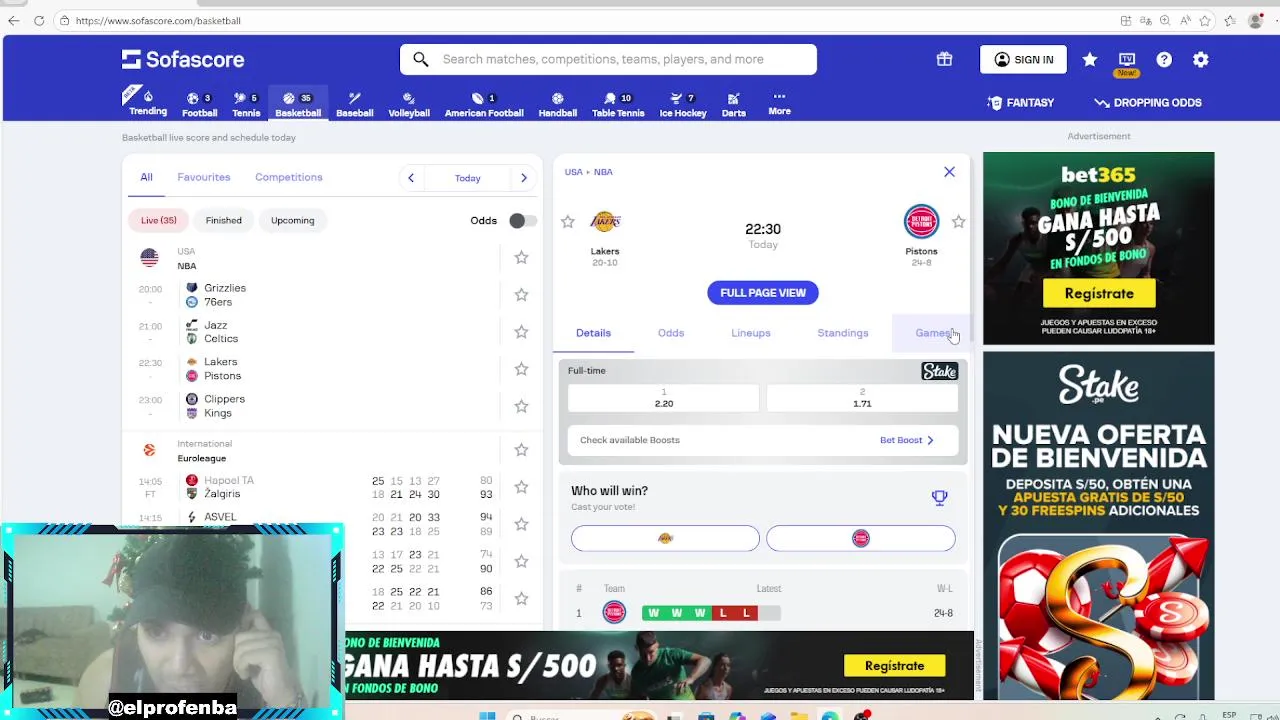Click the search matches input field
The height and width of the screenshot is (720, 1280).
(608, 59)
